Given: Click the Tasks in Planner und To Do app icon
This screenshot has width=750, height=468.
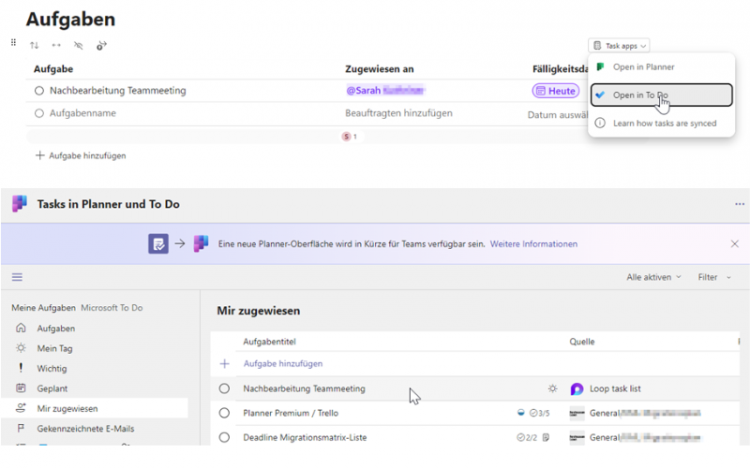Looking at the screenshot, I should pyautogui.click(x=20, y=204).
